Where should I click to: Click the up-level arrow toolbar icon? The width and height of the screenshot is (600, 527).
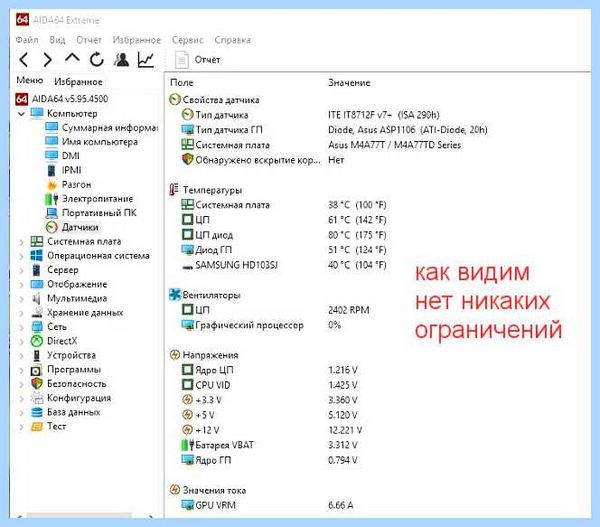[x=72, y=58]
